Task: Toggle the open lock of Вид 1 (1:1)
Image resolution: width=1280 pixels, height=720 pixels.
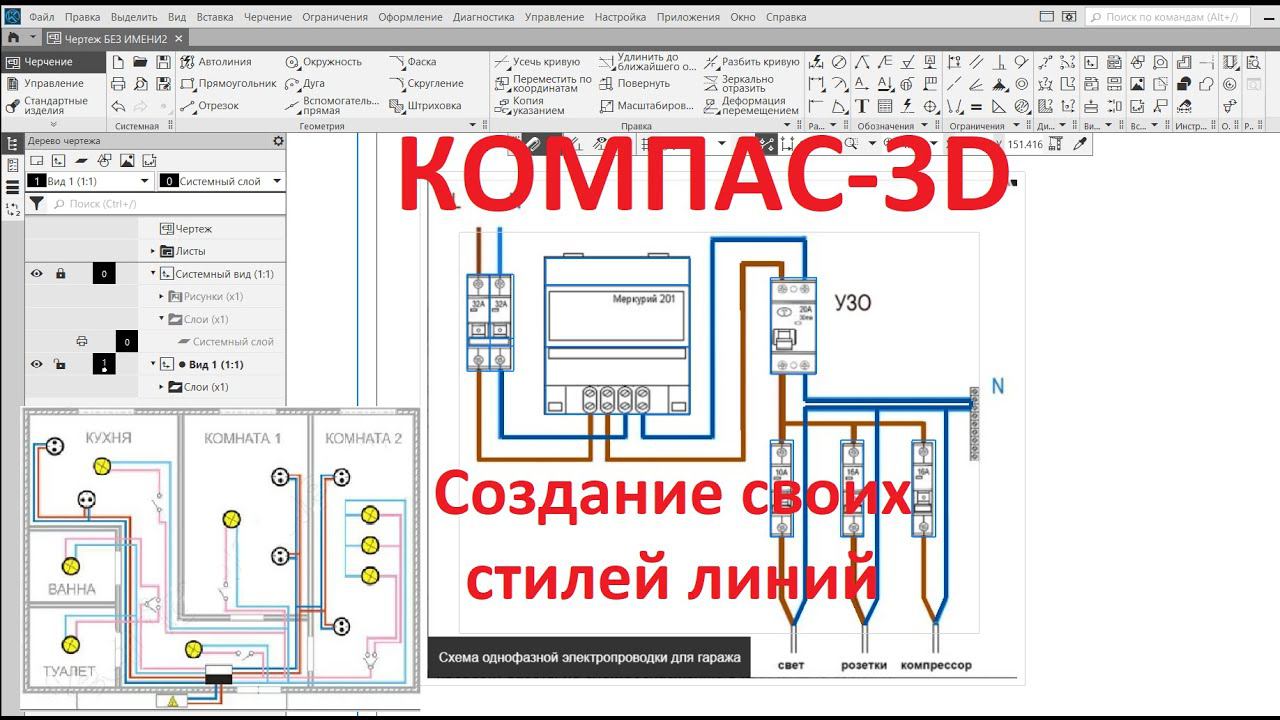Action: click(x=60, y=364)
